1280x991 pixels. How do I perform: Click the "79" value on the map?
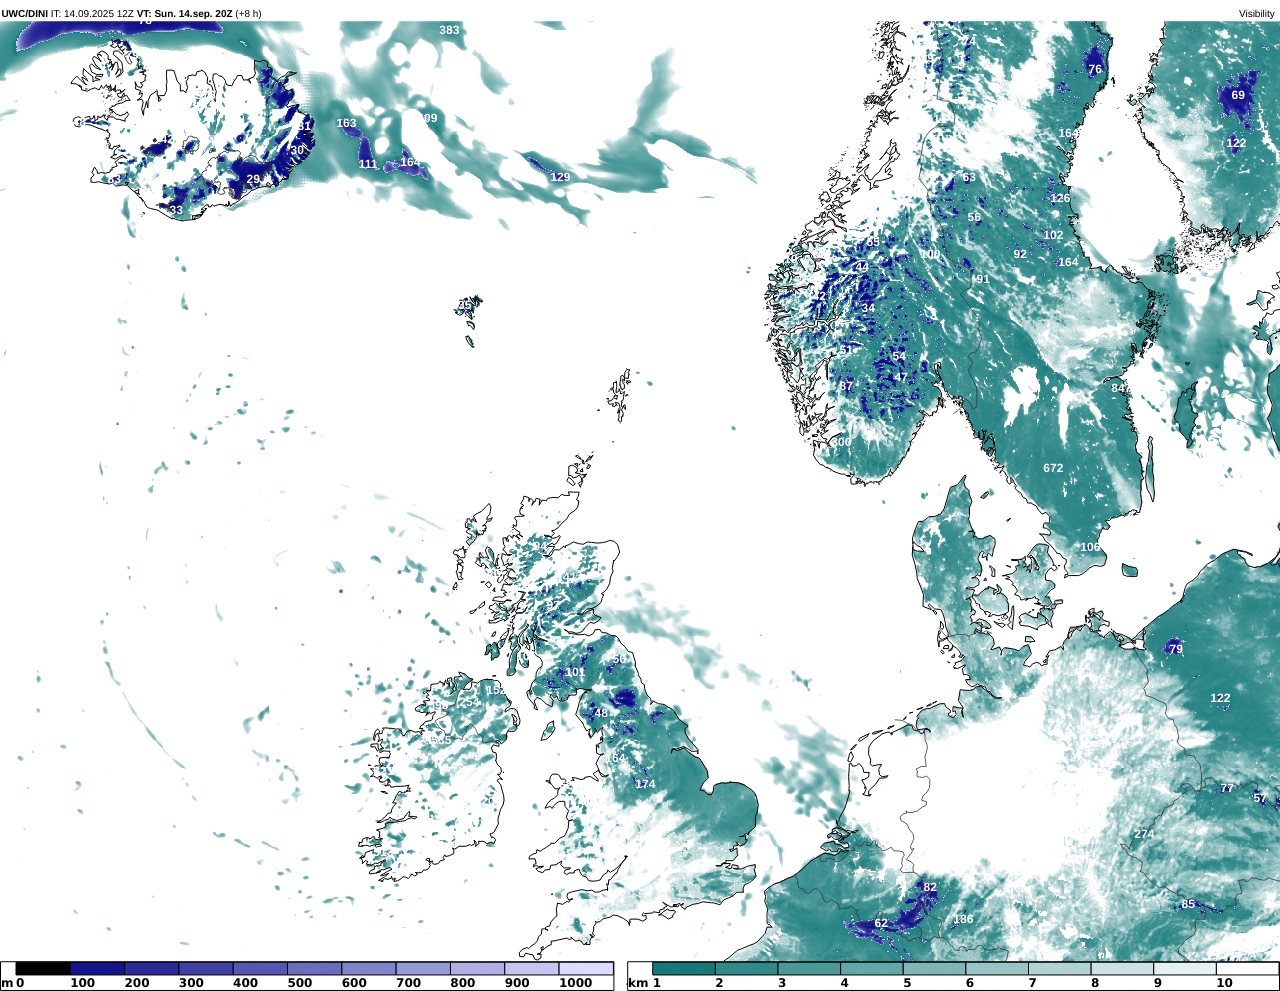click(x=1176, y=649)
